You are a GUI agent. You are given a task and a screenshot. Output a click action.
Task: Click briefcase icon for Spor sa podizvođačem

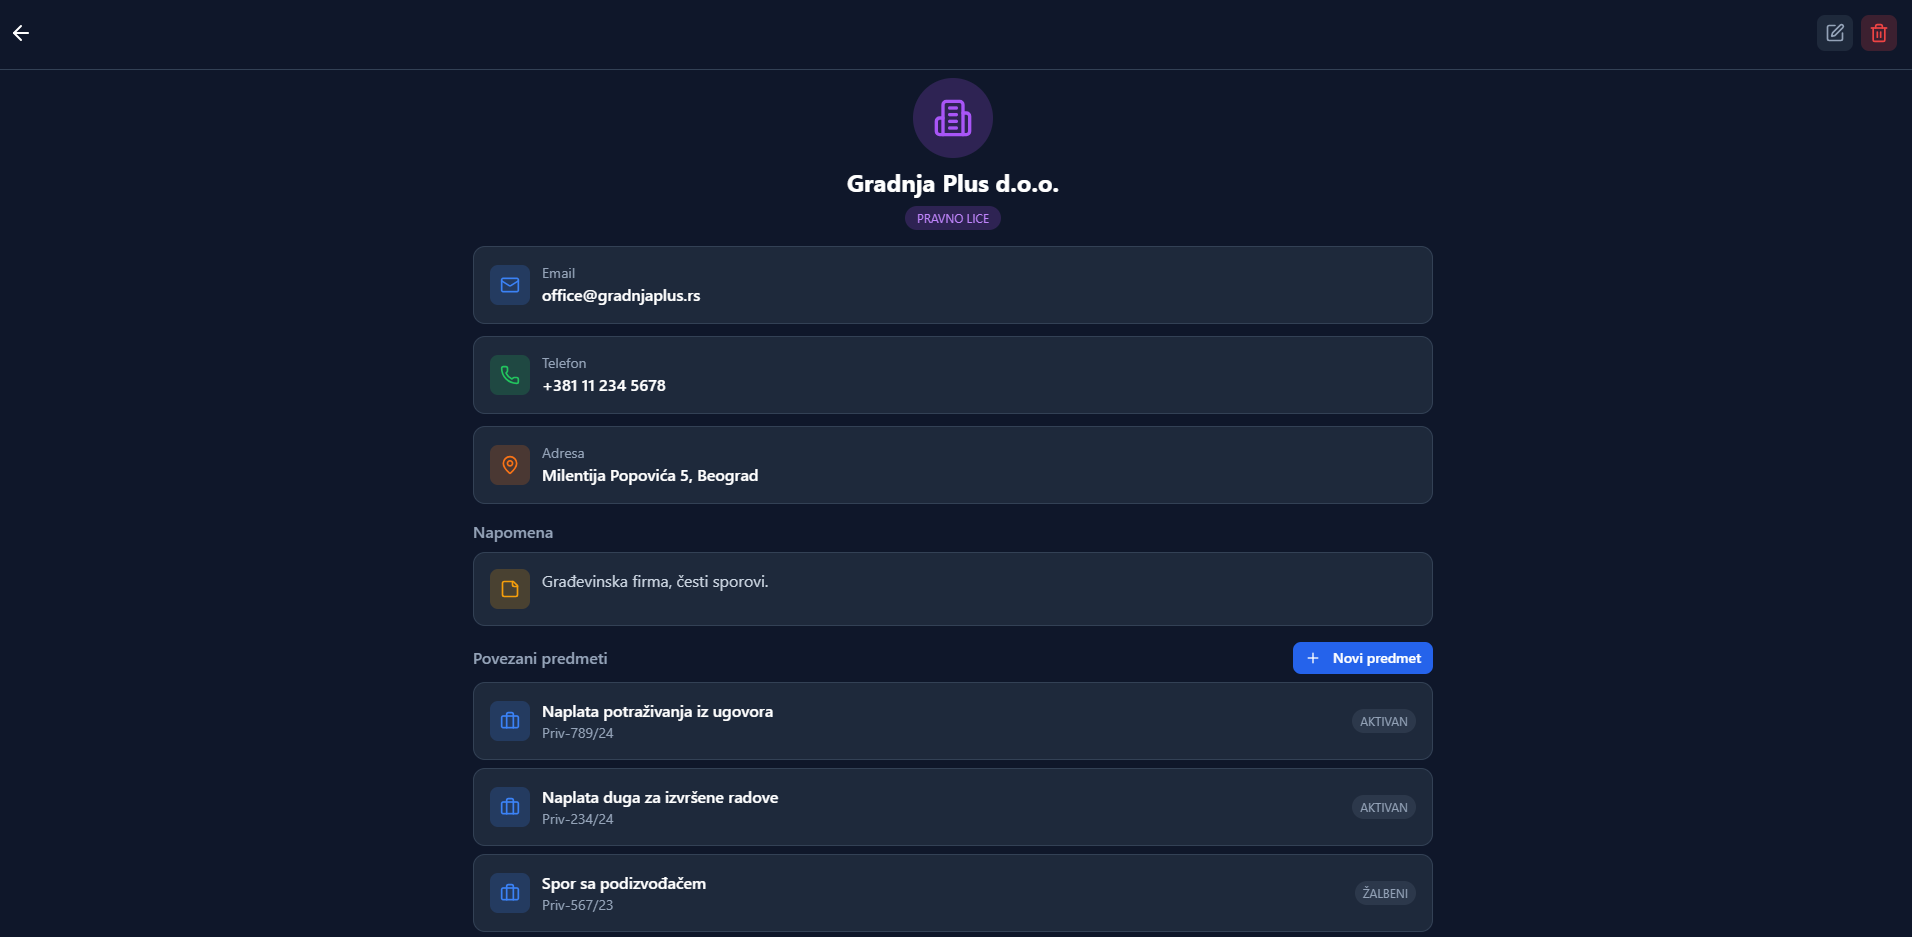[510, 893]
